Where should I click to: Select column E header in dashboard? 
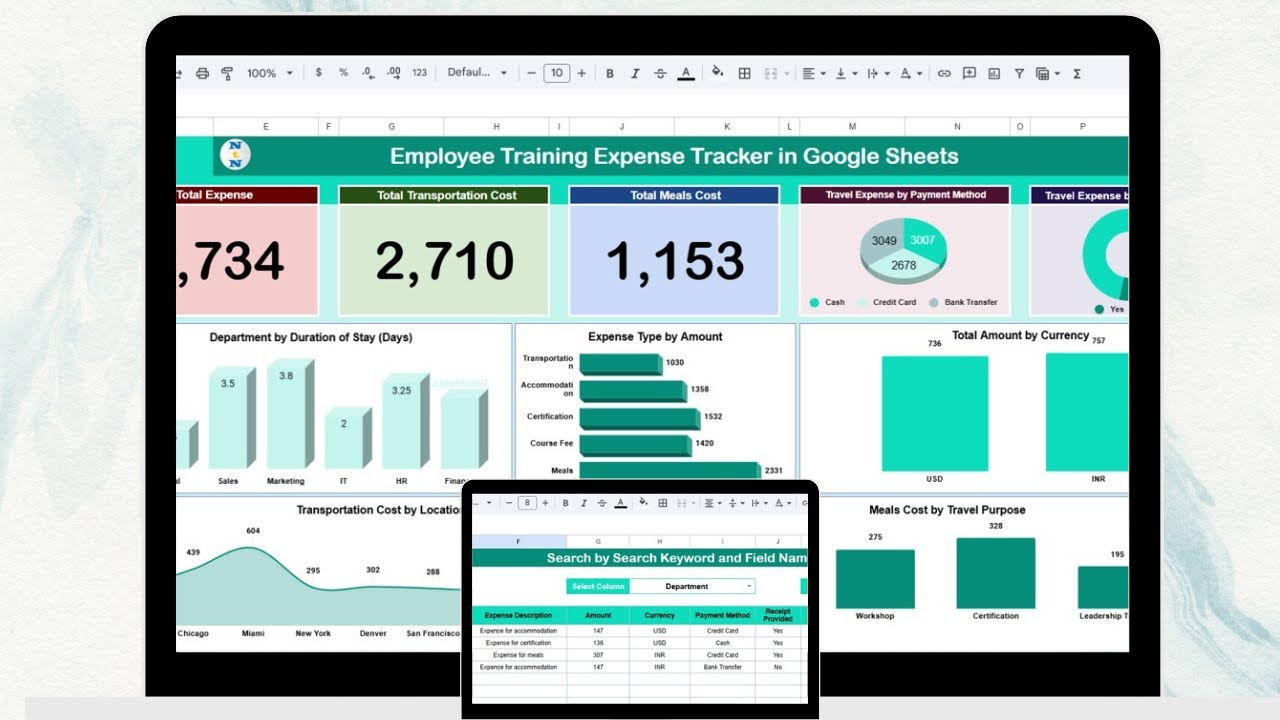[x=265, y=126]
